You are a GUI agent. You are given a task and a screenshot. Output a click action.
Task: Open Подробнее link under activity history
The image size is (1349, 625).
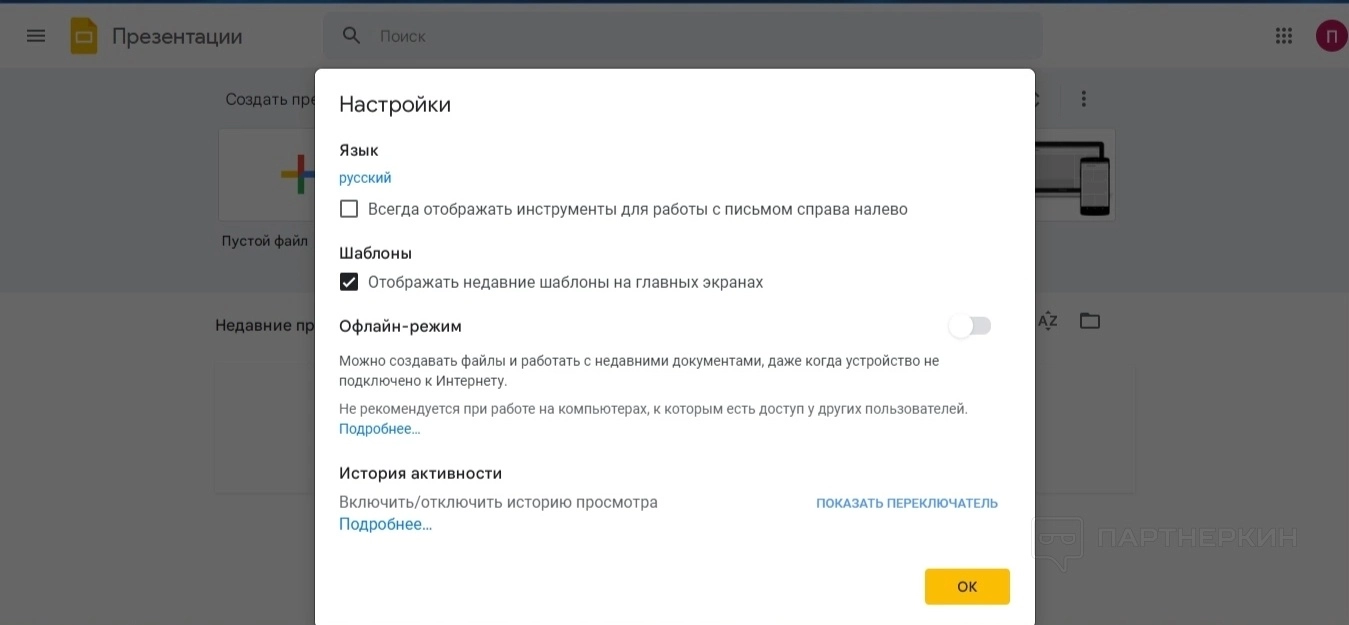(x=385, y=524)
